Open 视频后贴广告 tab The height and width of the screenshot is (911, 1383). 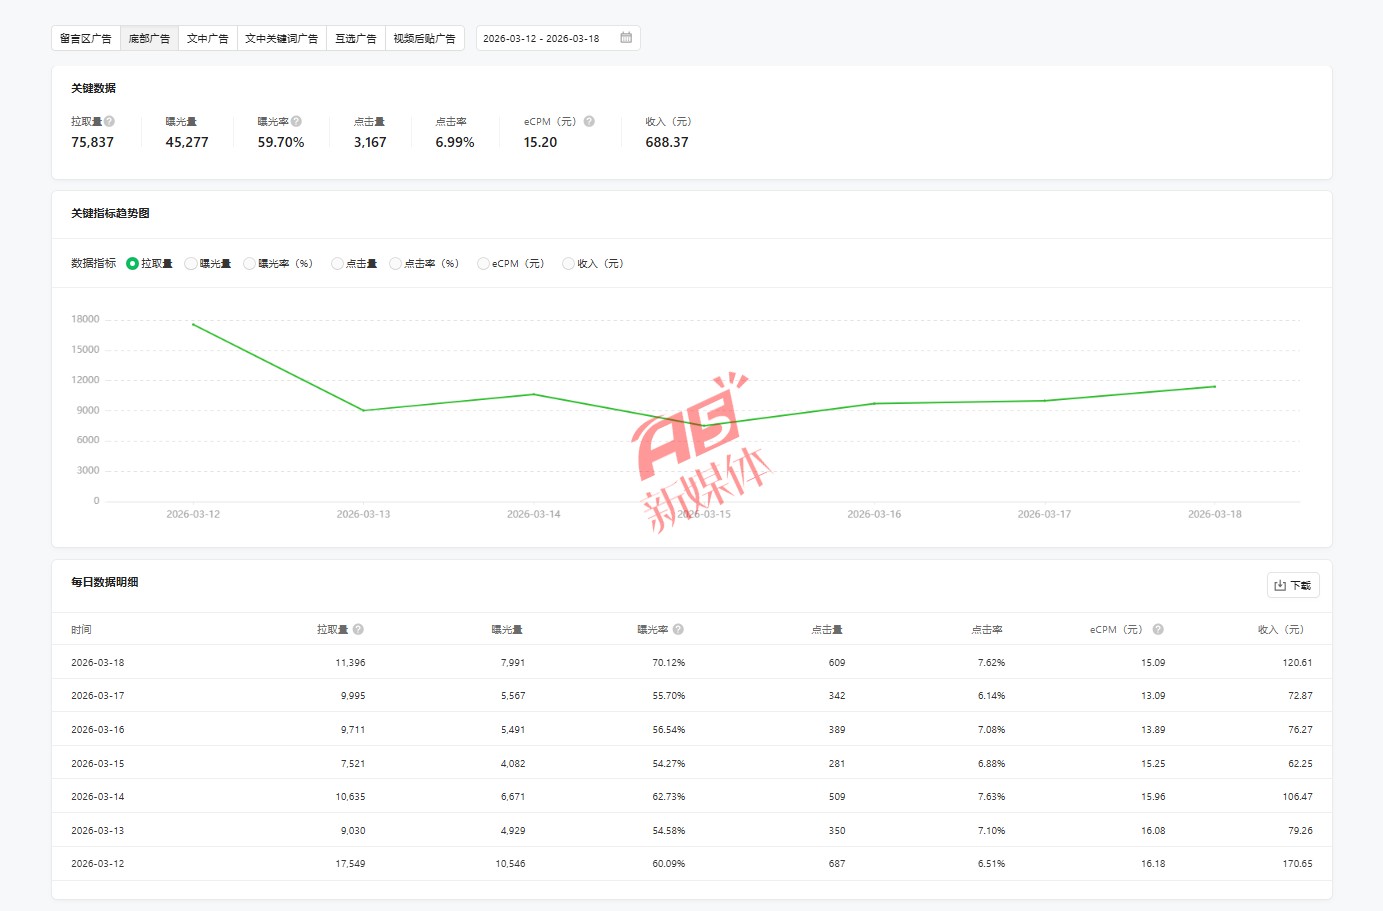[424, 38]
